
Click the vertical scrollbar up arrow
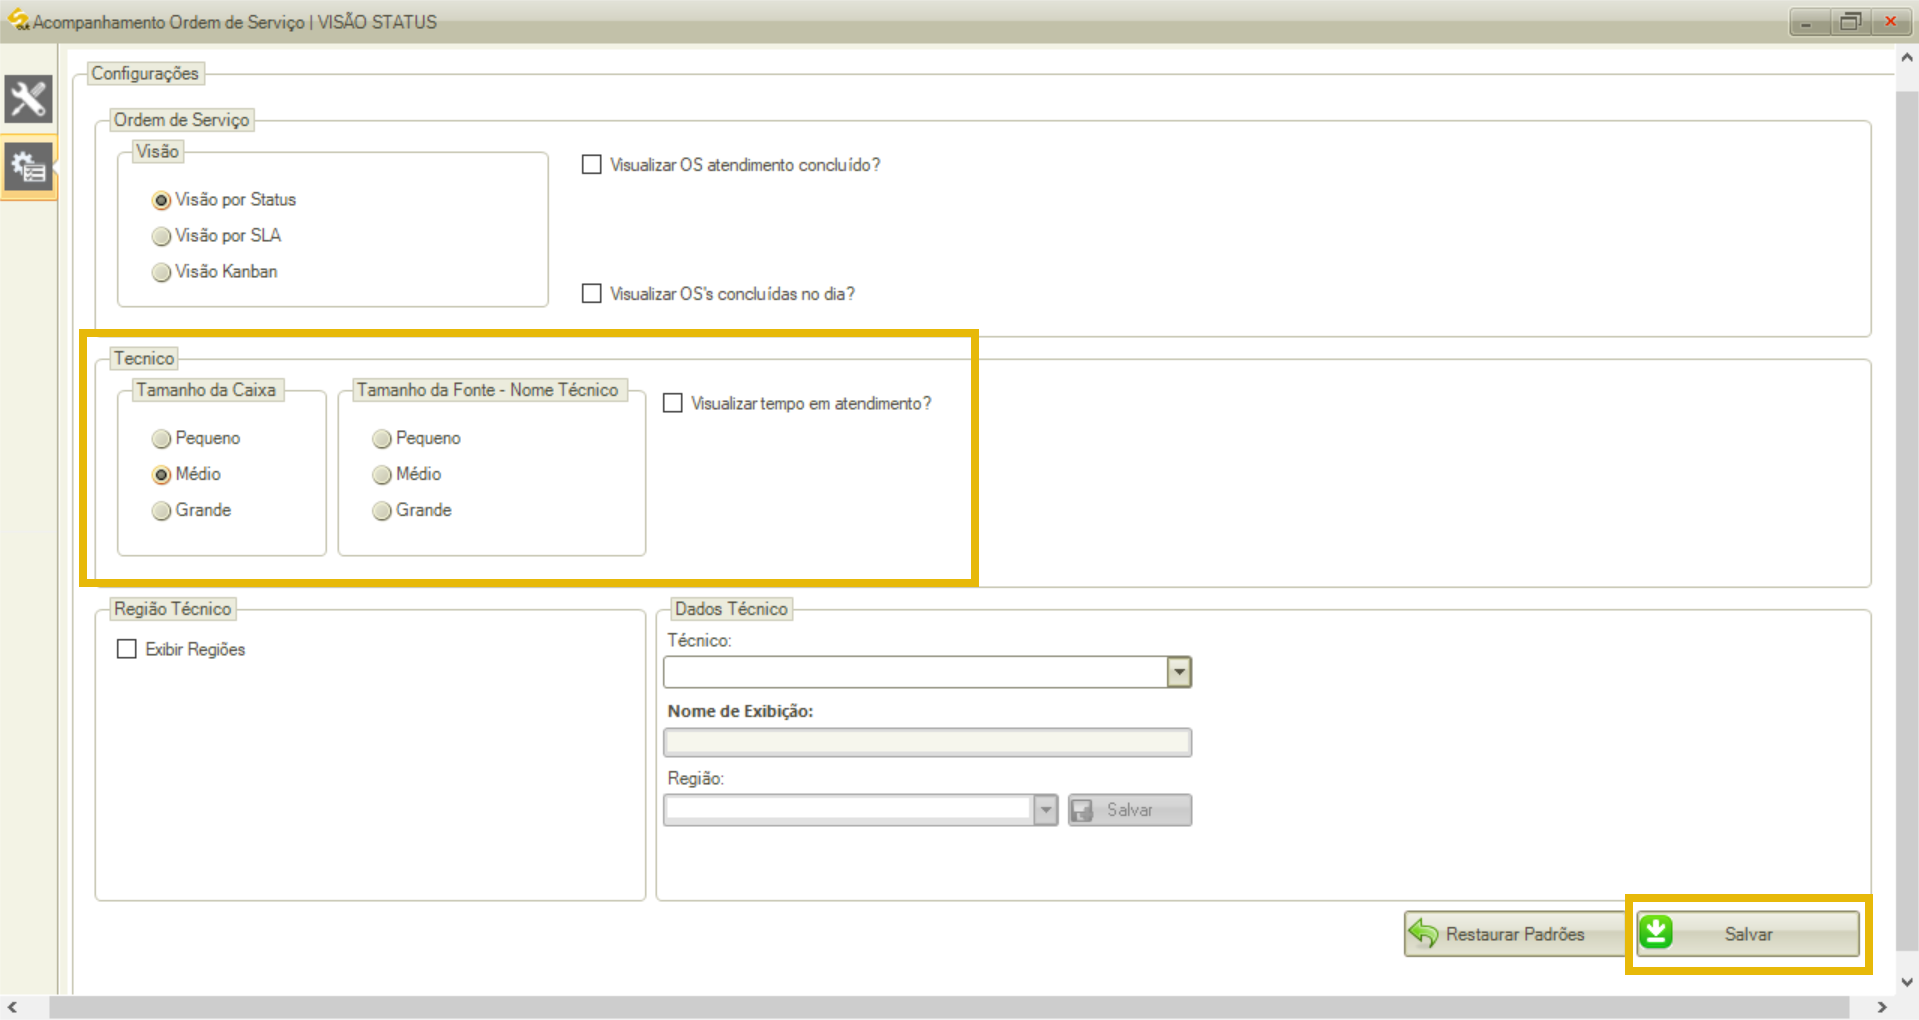(1907, 58)
